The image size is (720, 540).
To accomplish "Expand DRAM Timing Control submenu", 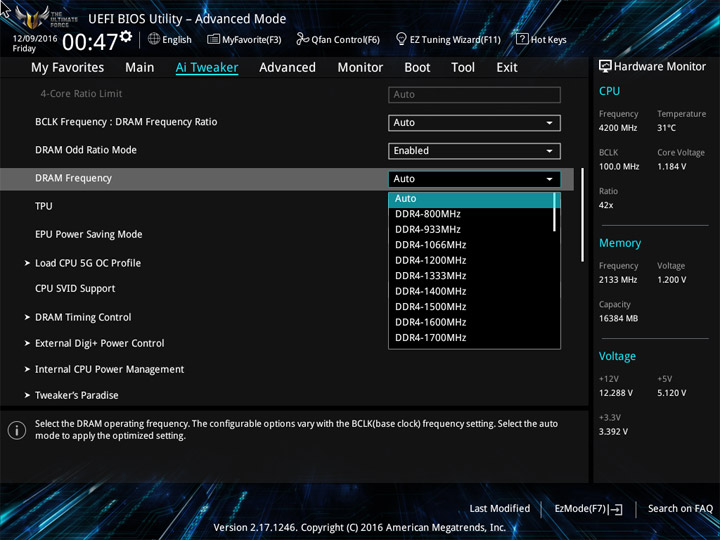I will pos(83,317).
